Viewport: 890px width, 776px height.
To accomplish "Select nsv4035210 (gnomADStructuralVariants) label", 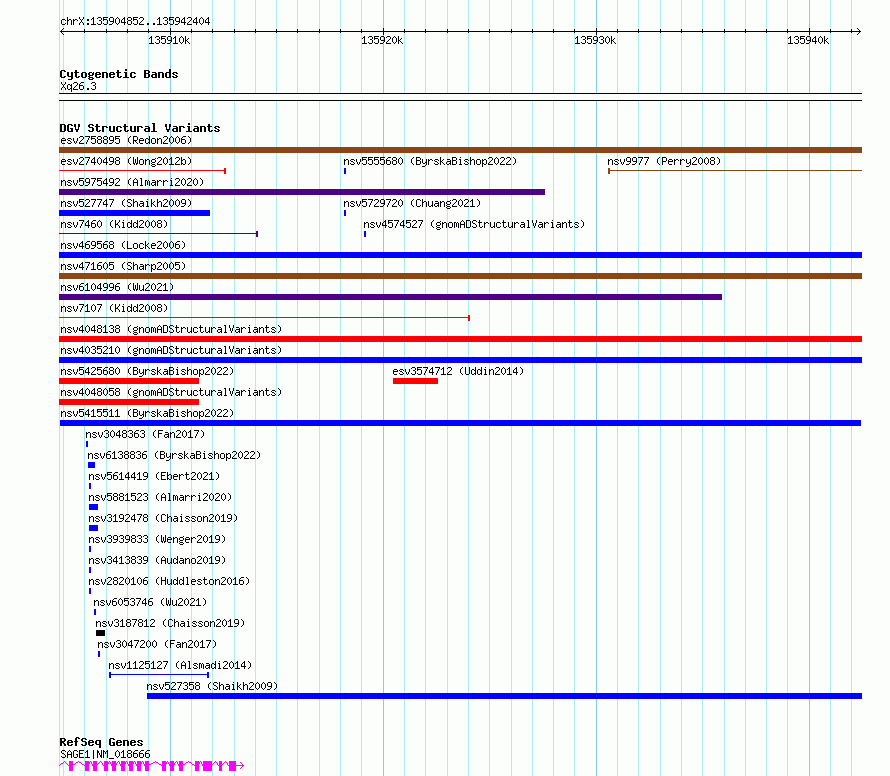I will (x=171, y=350).
